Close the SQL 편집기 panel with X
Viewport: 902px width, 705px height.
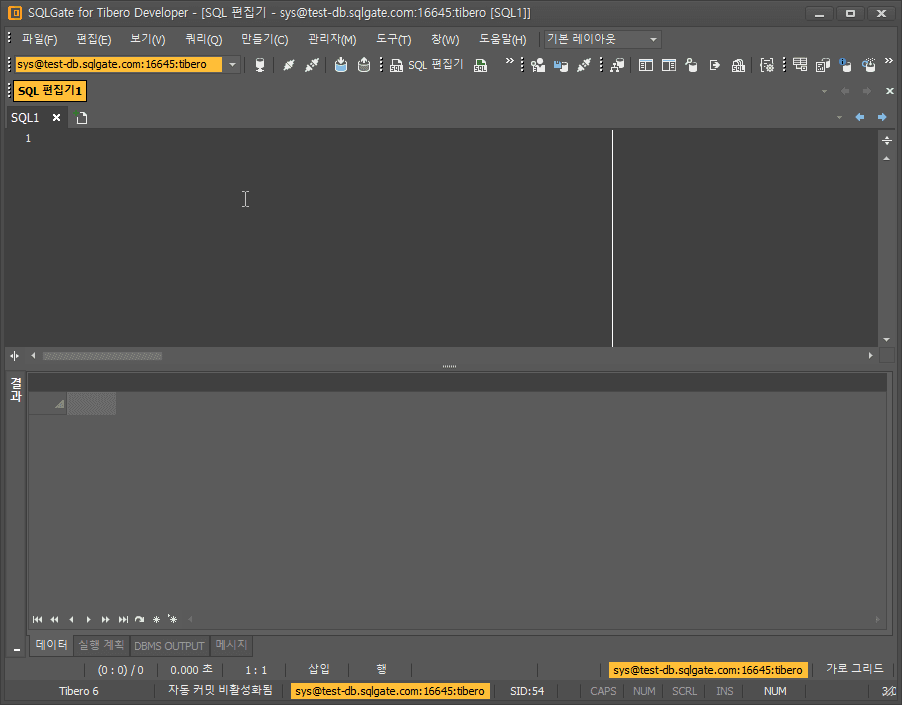889,91
